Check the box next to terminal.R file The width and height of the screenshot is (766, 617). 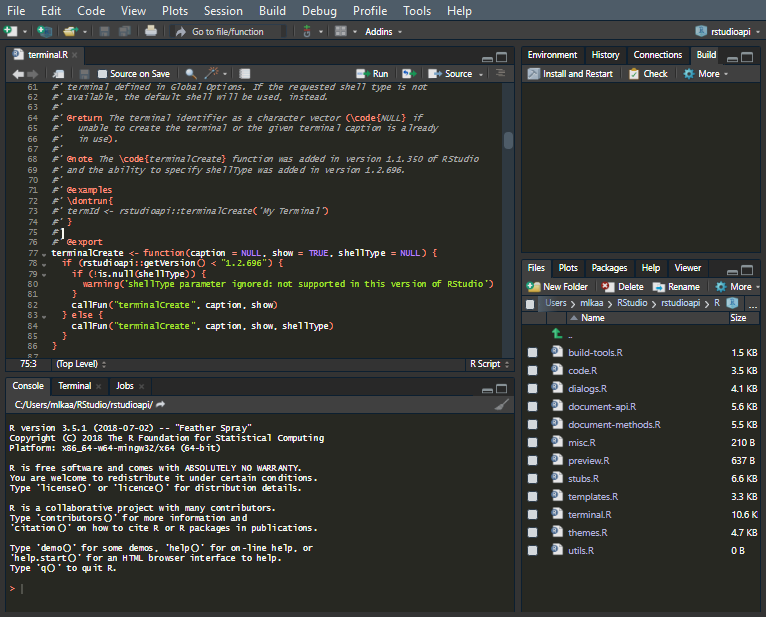[532, 514]
